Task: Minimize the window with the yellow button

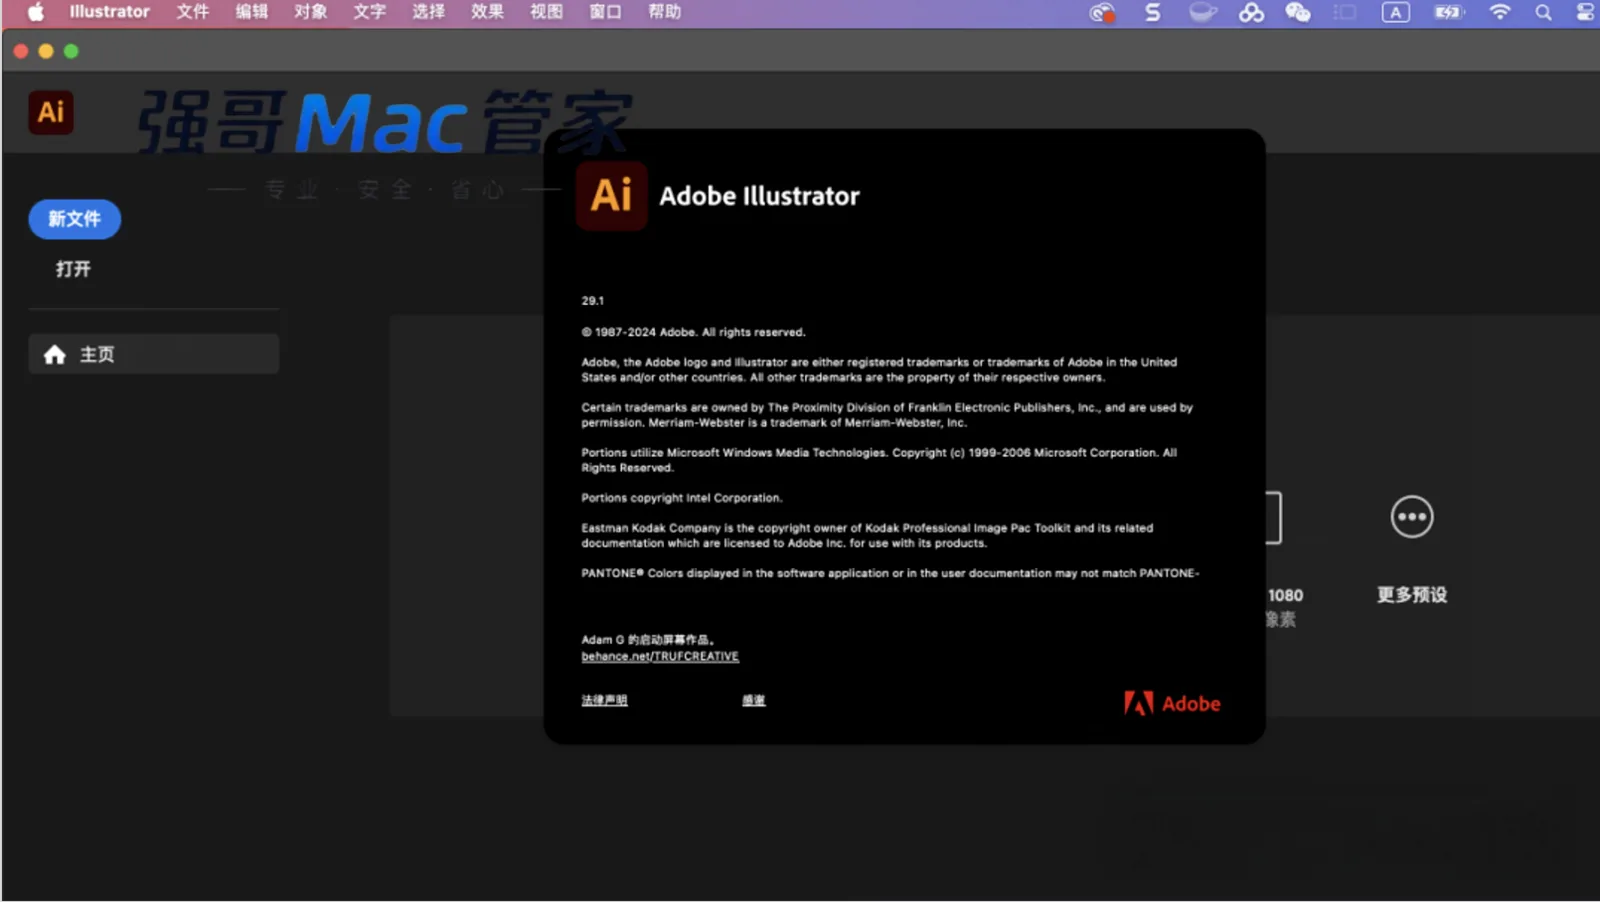Action: 46,51
